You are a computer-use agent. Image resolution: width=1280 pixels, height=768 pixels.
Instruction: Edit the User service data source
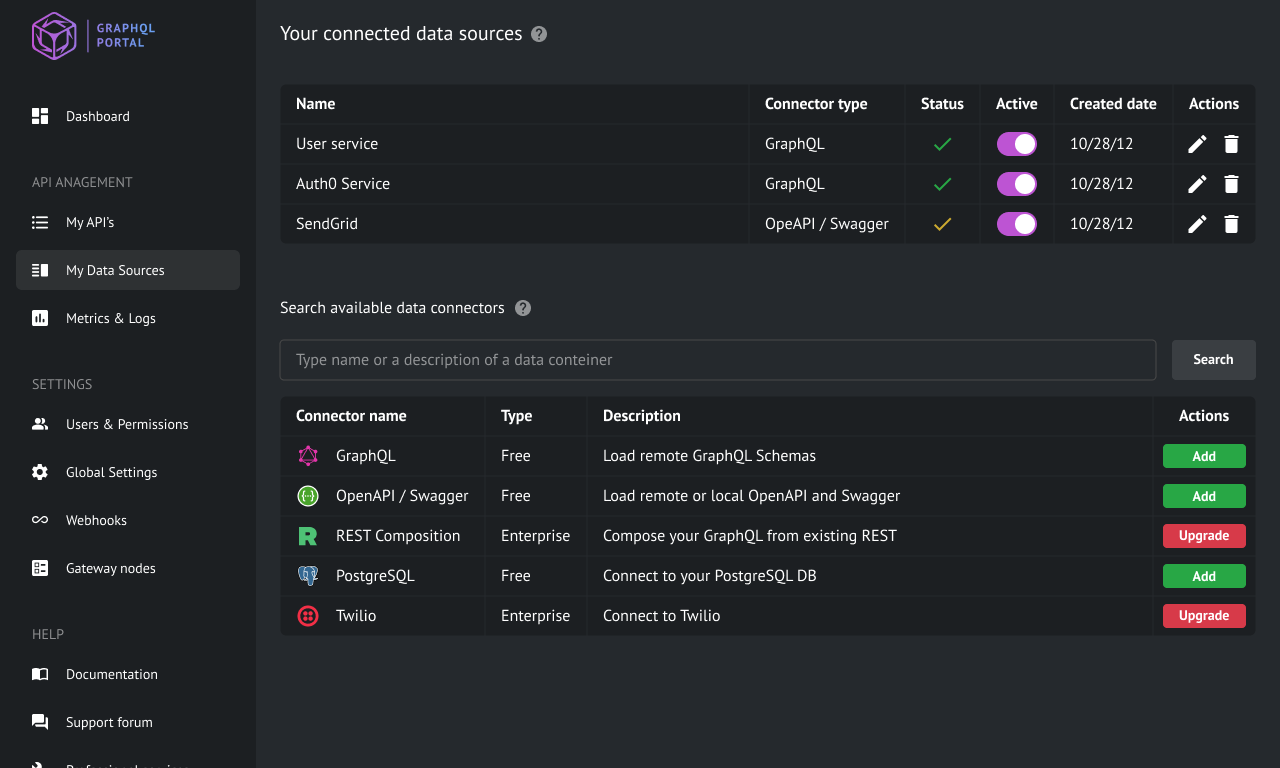coord(1197,144)
